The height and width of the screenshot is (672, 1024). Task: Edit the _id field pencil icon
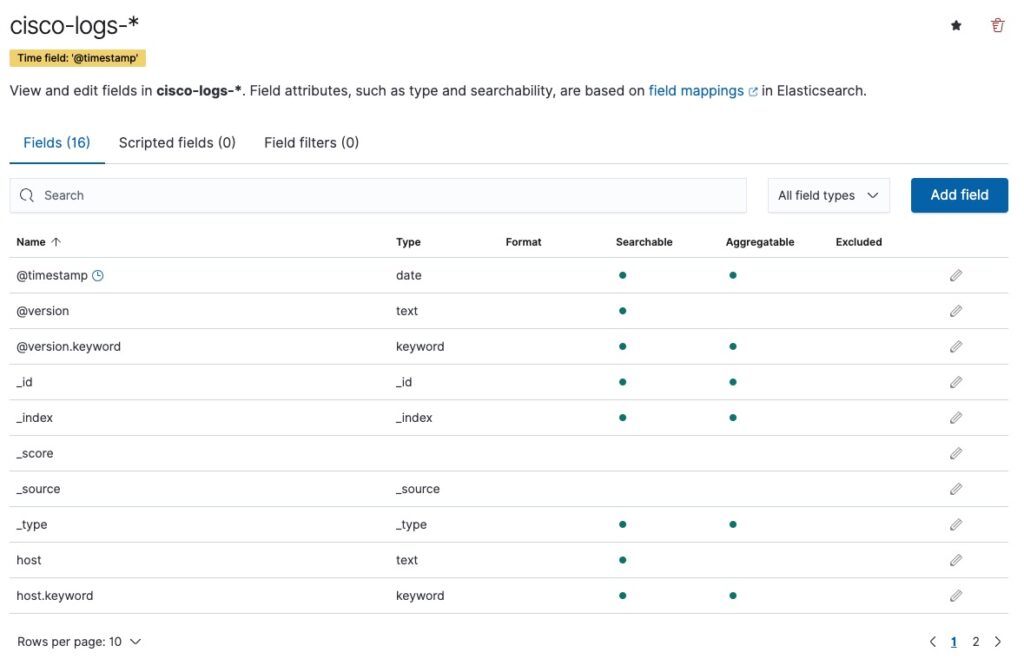(x=955, y=382)
